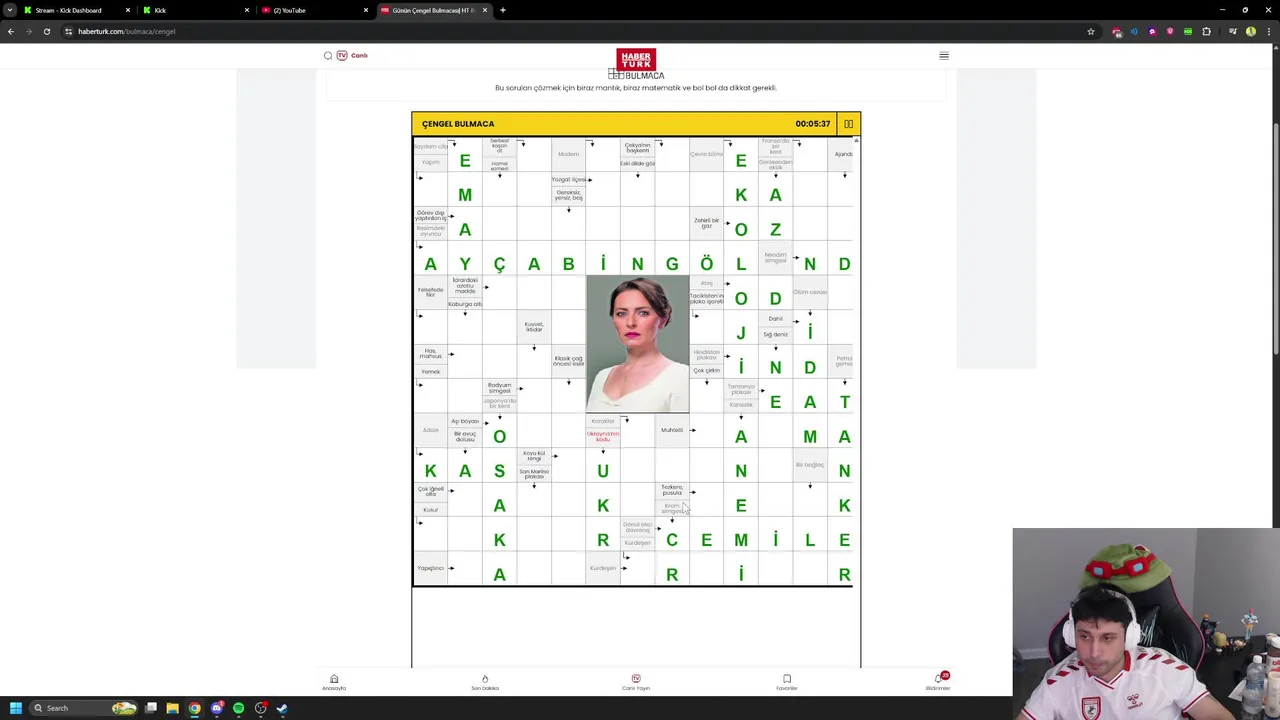The image size is (1280, 720).
Task: Open the Windows Start menu
Action: coord(15,708)
